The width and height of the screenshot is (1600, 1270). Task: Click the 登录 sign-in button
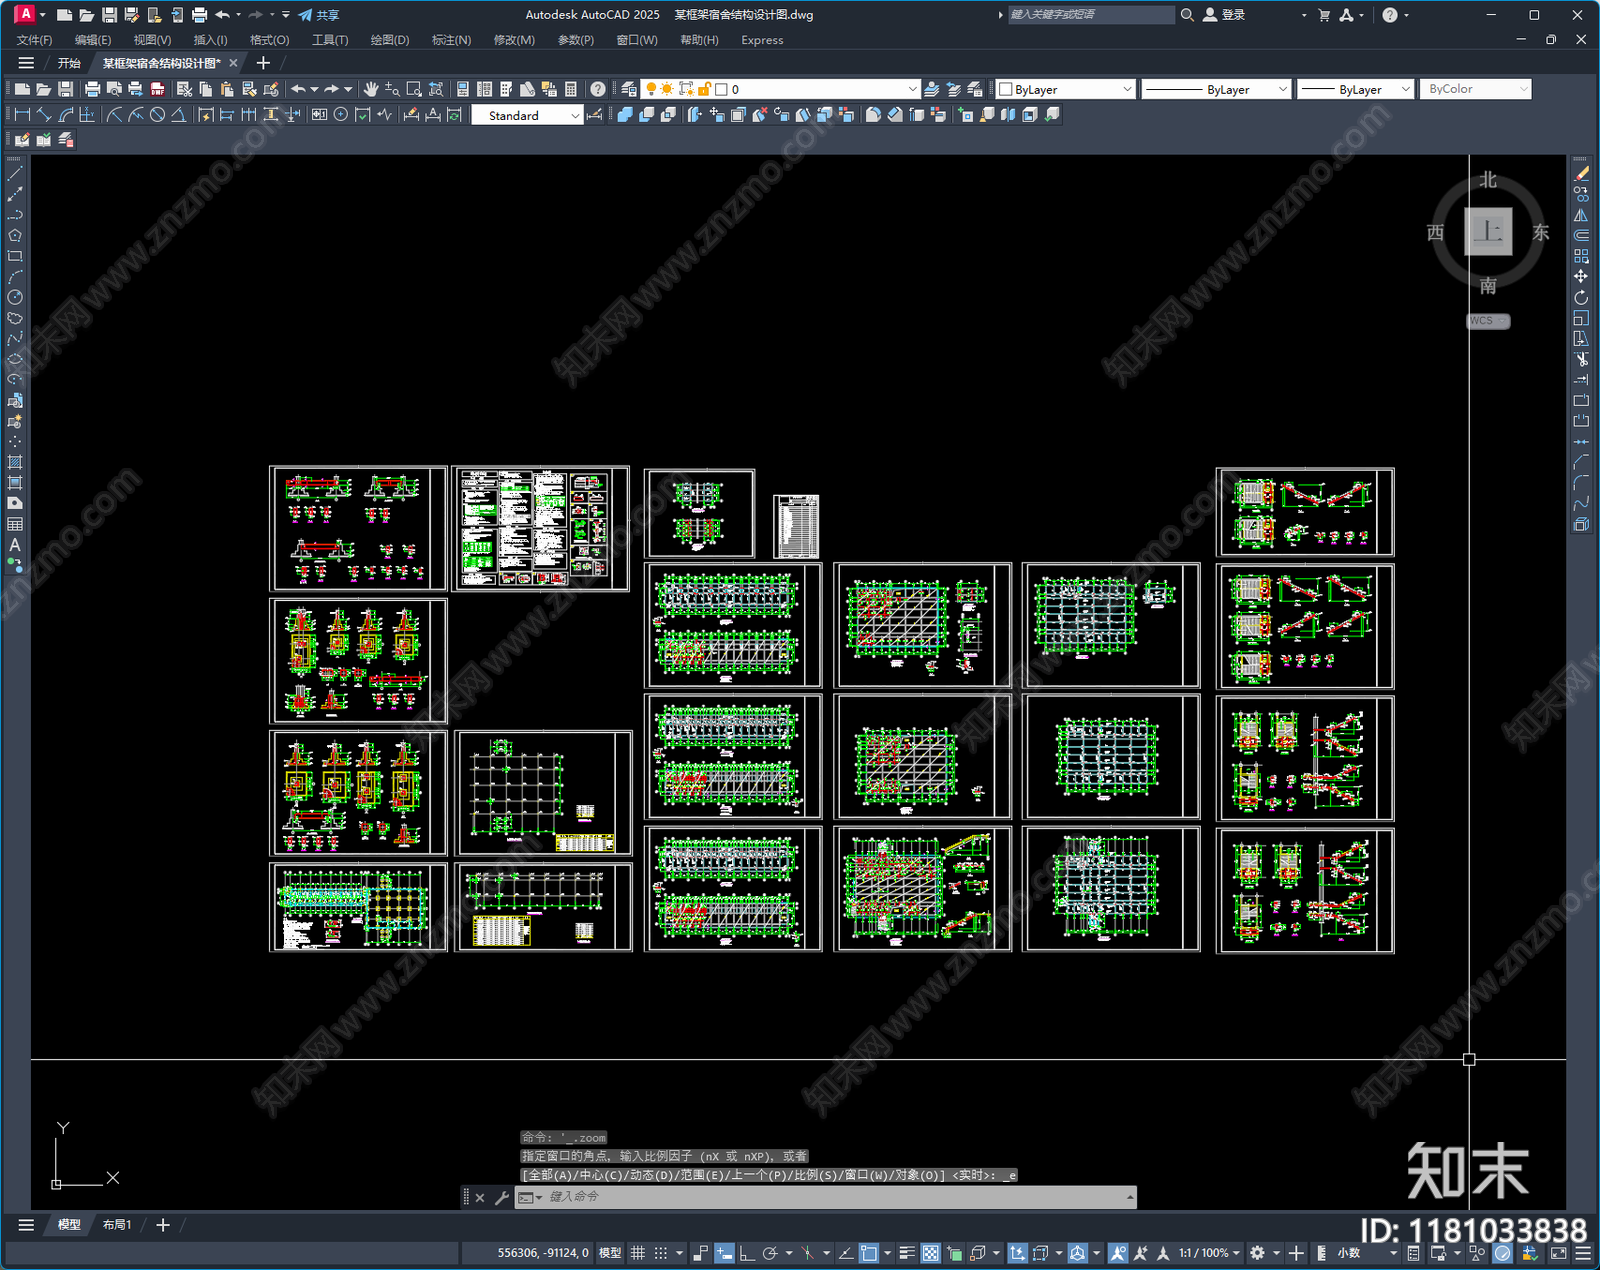tap(1224, 15)
